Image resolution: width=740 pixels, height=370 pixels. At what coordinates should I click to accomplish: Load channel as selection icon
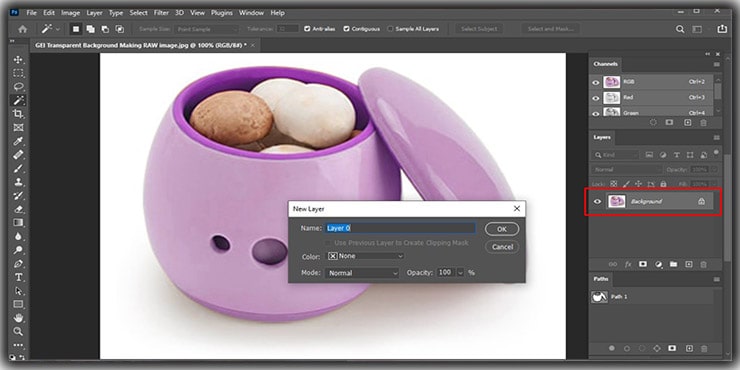[x=654, y=123]
